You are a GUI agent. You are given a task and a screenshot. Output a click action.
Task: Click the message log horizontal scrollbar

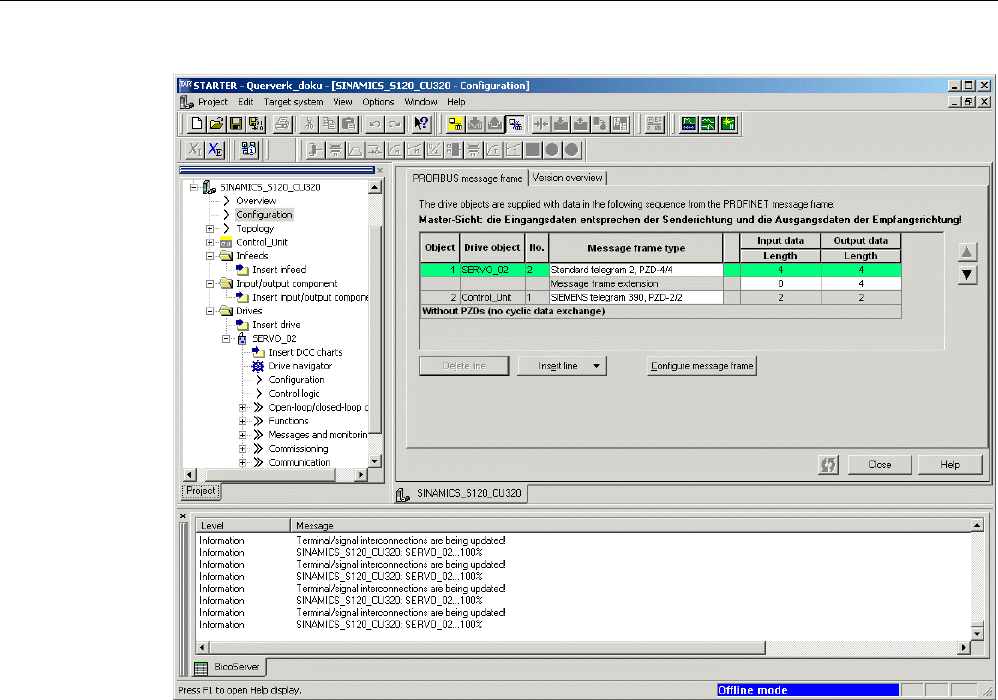point(582,648)
